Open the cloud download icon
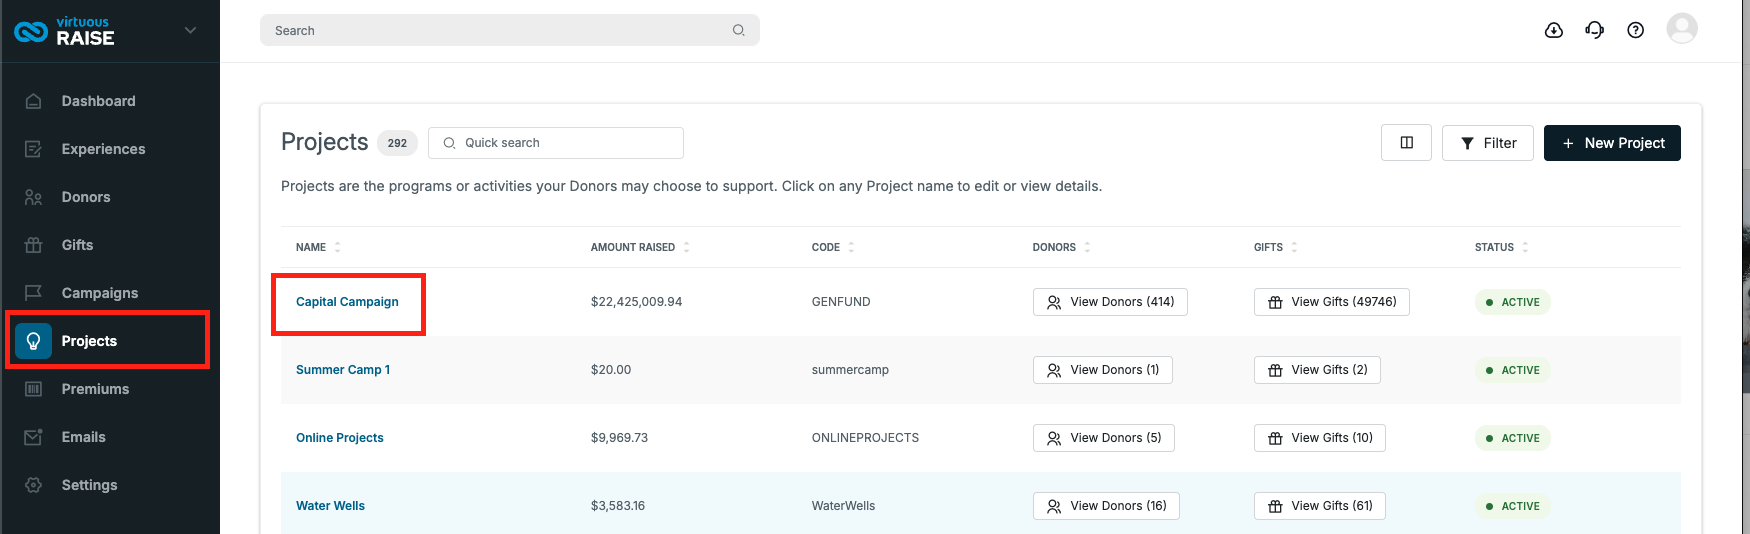Viewport: 1750px width, 534px height. pos(1554,30)
